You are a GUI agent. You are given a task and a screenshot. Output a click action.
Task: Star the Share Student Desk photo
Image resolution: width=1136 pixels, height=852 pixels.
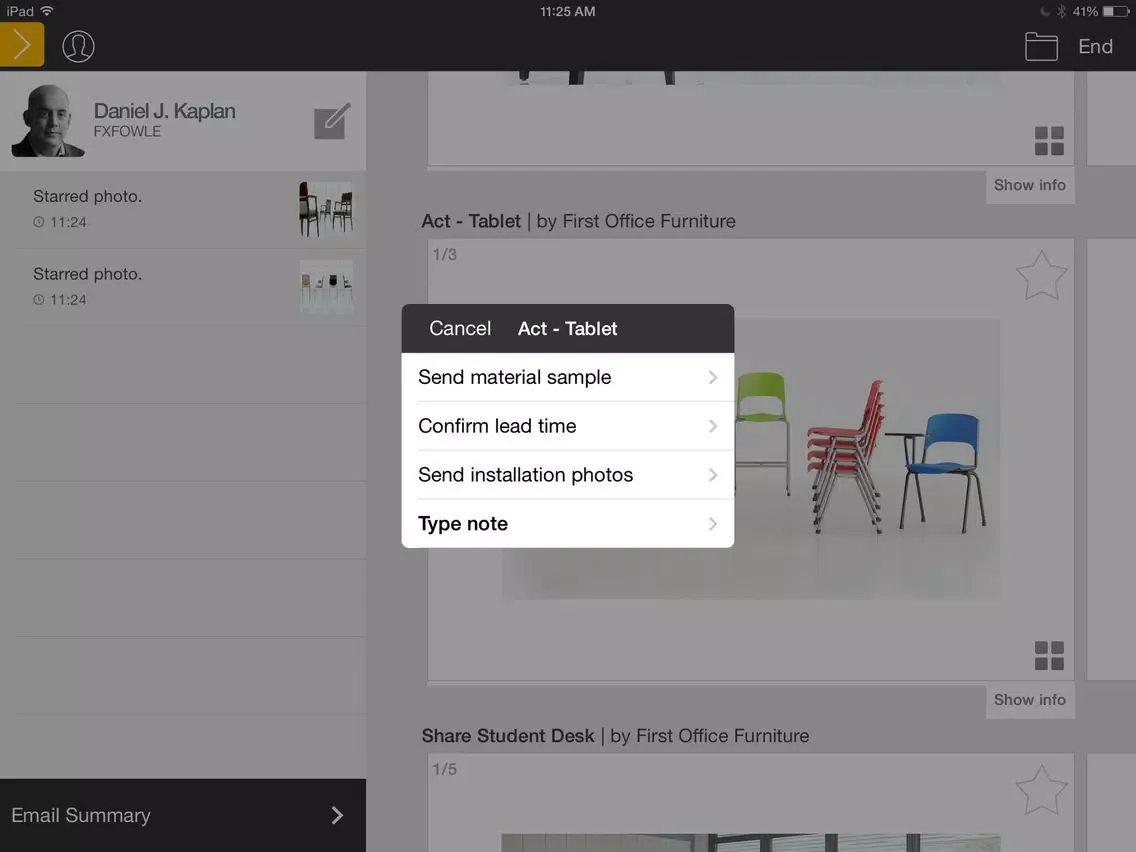pyautogui.click(x=1041, y=790)
